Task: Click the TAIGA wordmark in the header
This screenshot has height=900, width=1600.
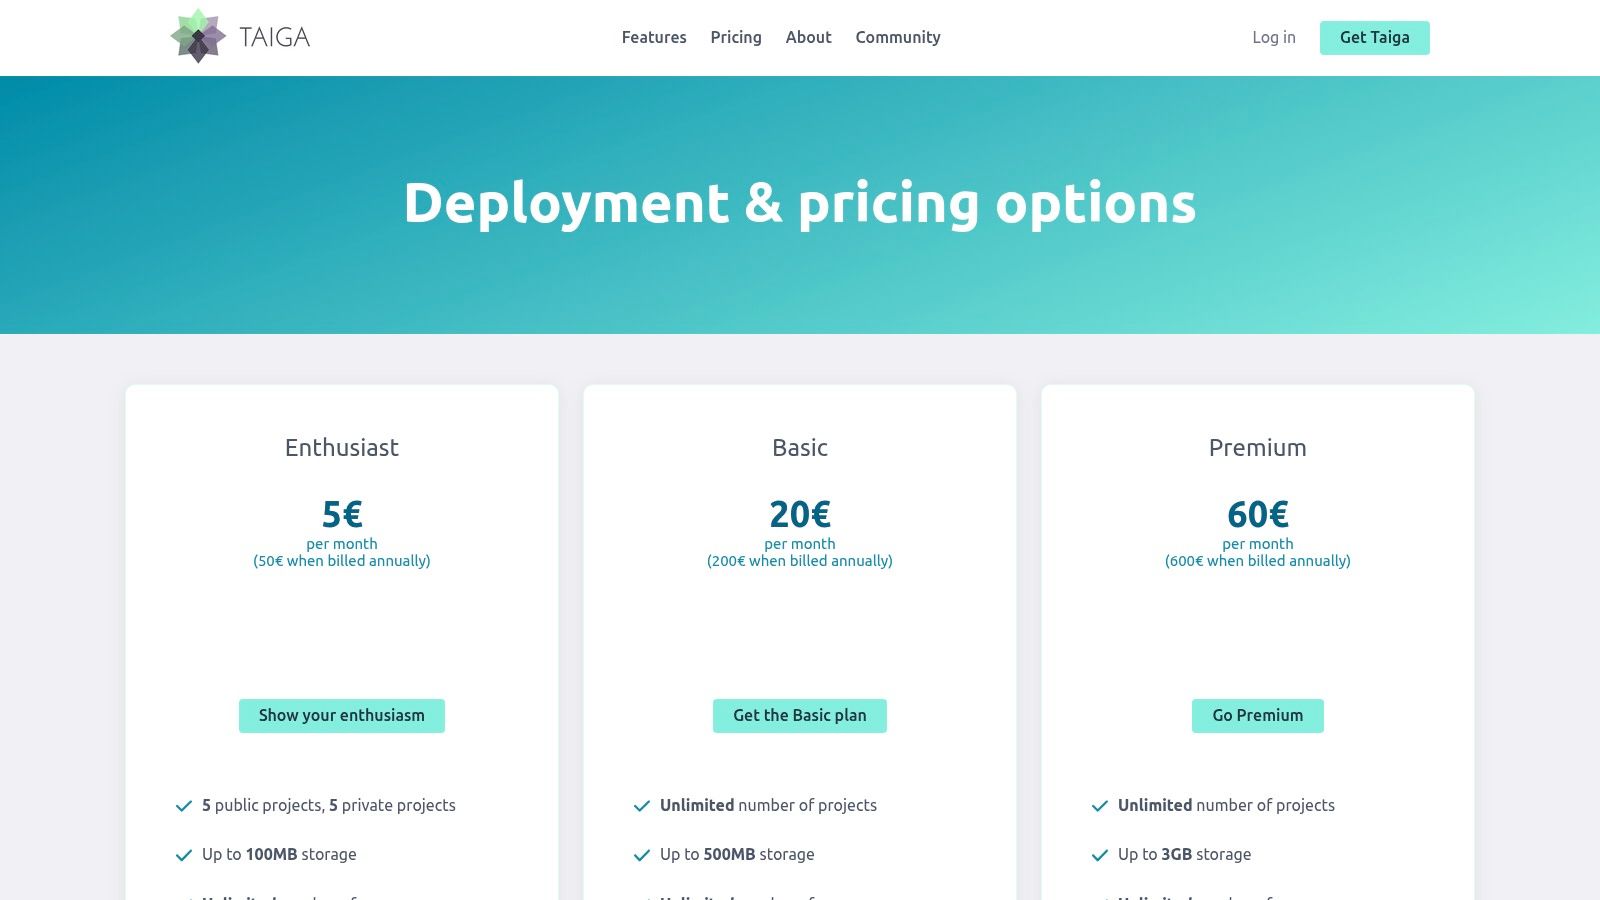Action: (275, 38)
